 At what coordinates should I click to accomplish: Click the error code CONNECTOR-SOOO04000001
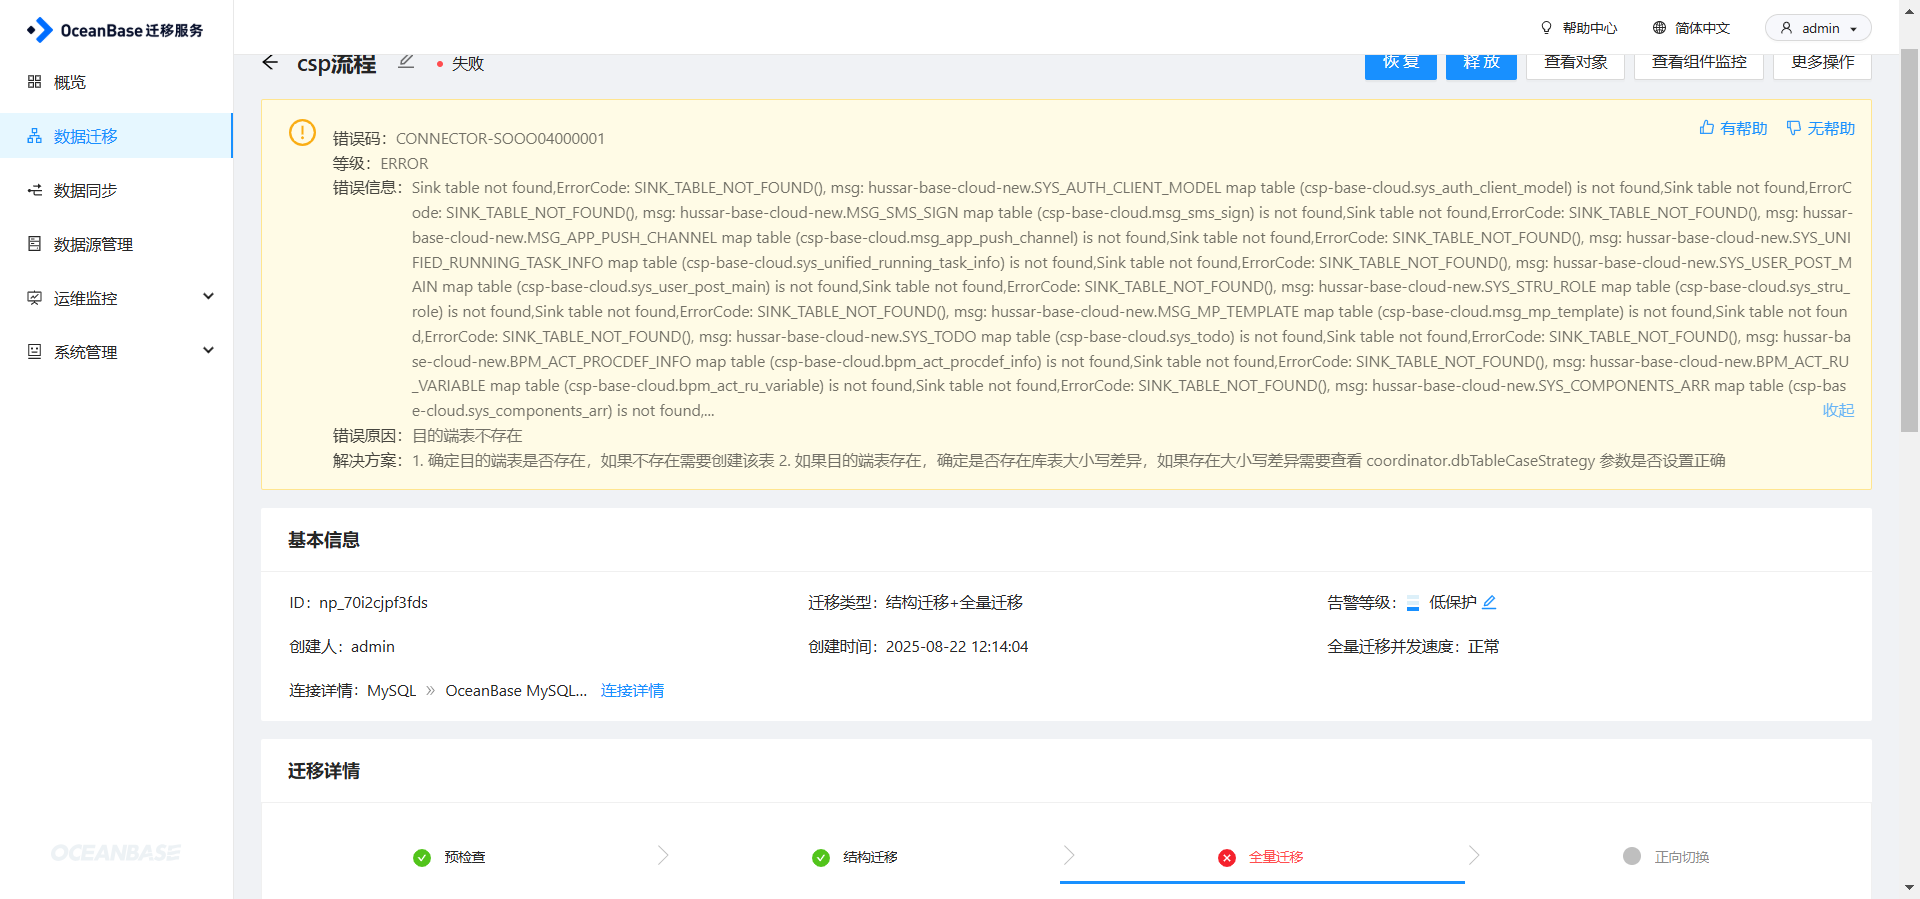pos(500,139)
